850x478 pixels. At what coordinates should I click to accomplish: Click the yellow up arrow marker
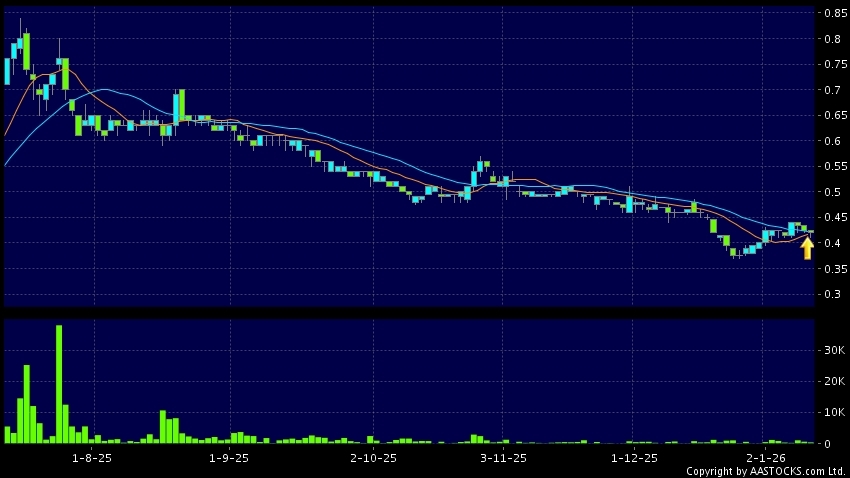[807, 248]
